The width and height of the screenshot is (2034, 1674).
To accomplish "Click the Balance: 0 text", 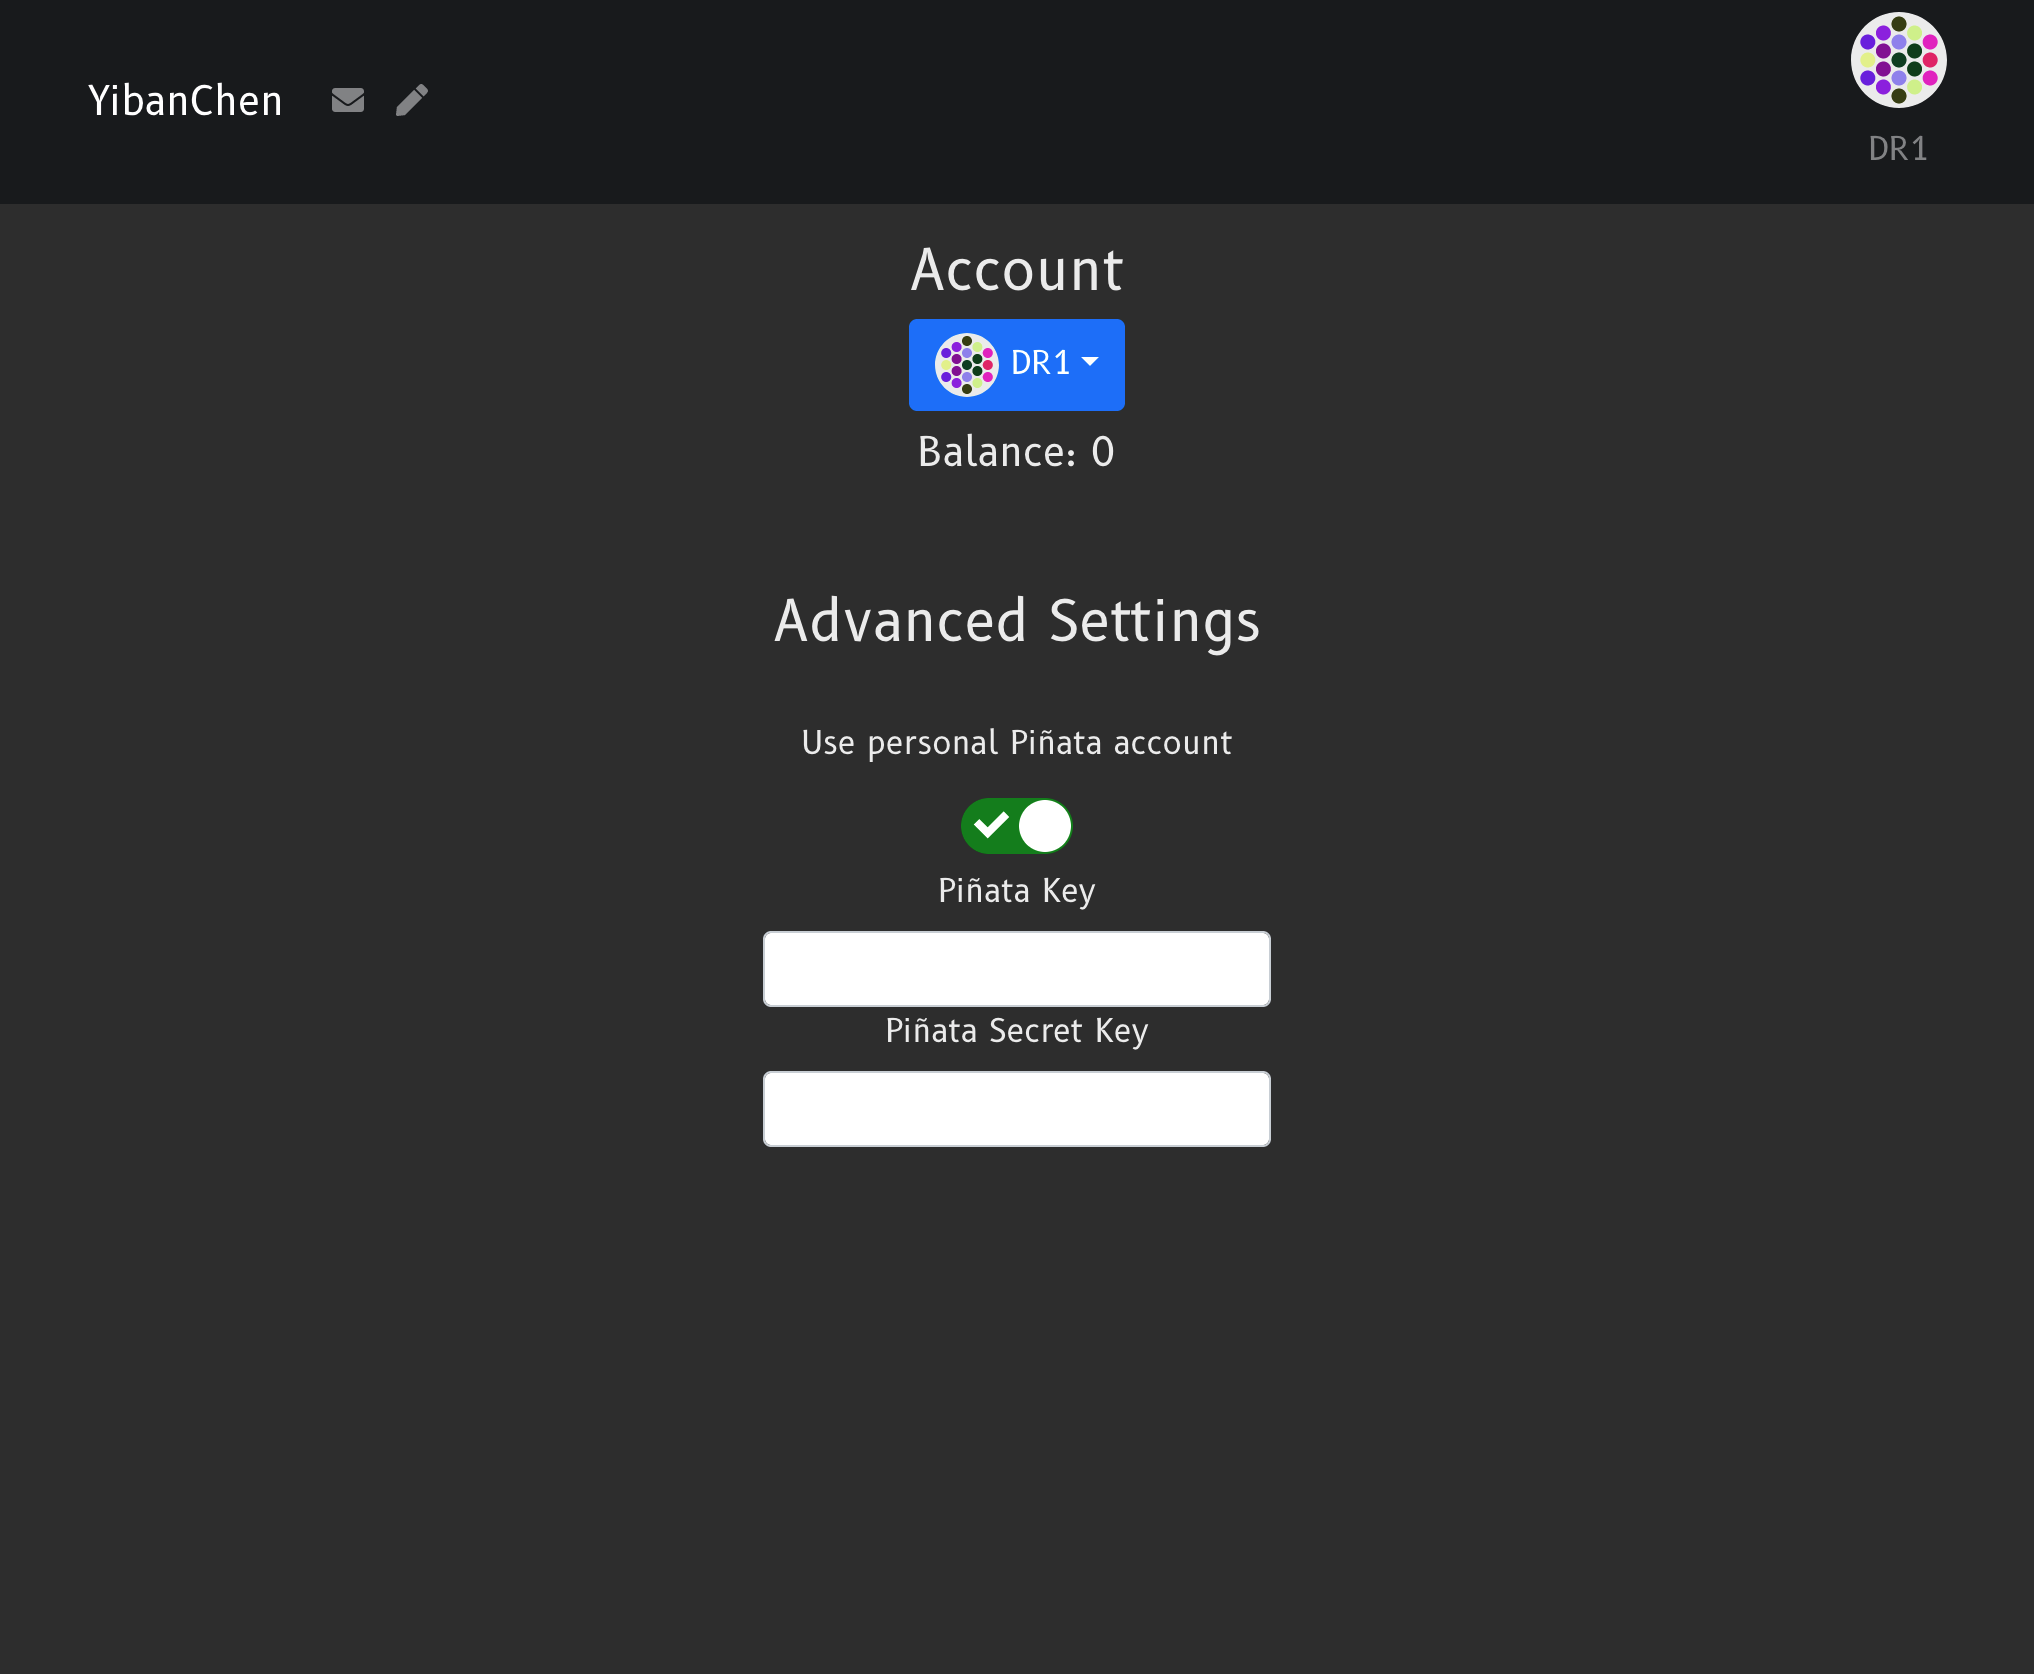I will (x=1016, y=452).
